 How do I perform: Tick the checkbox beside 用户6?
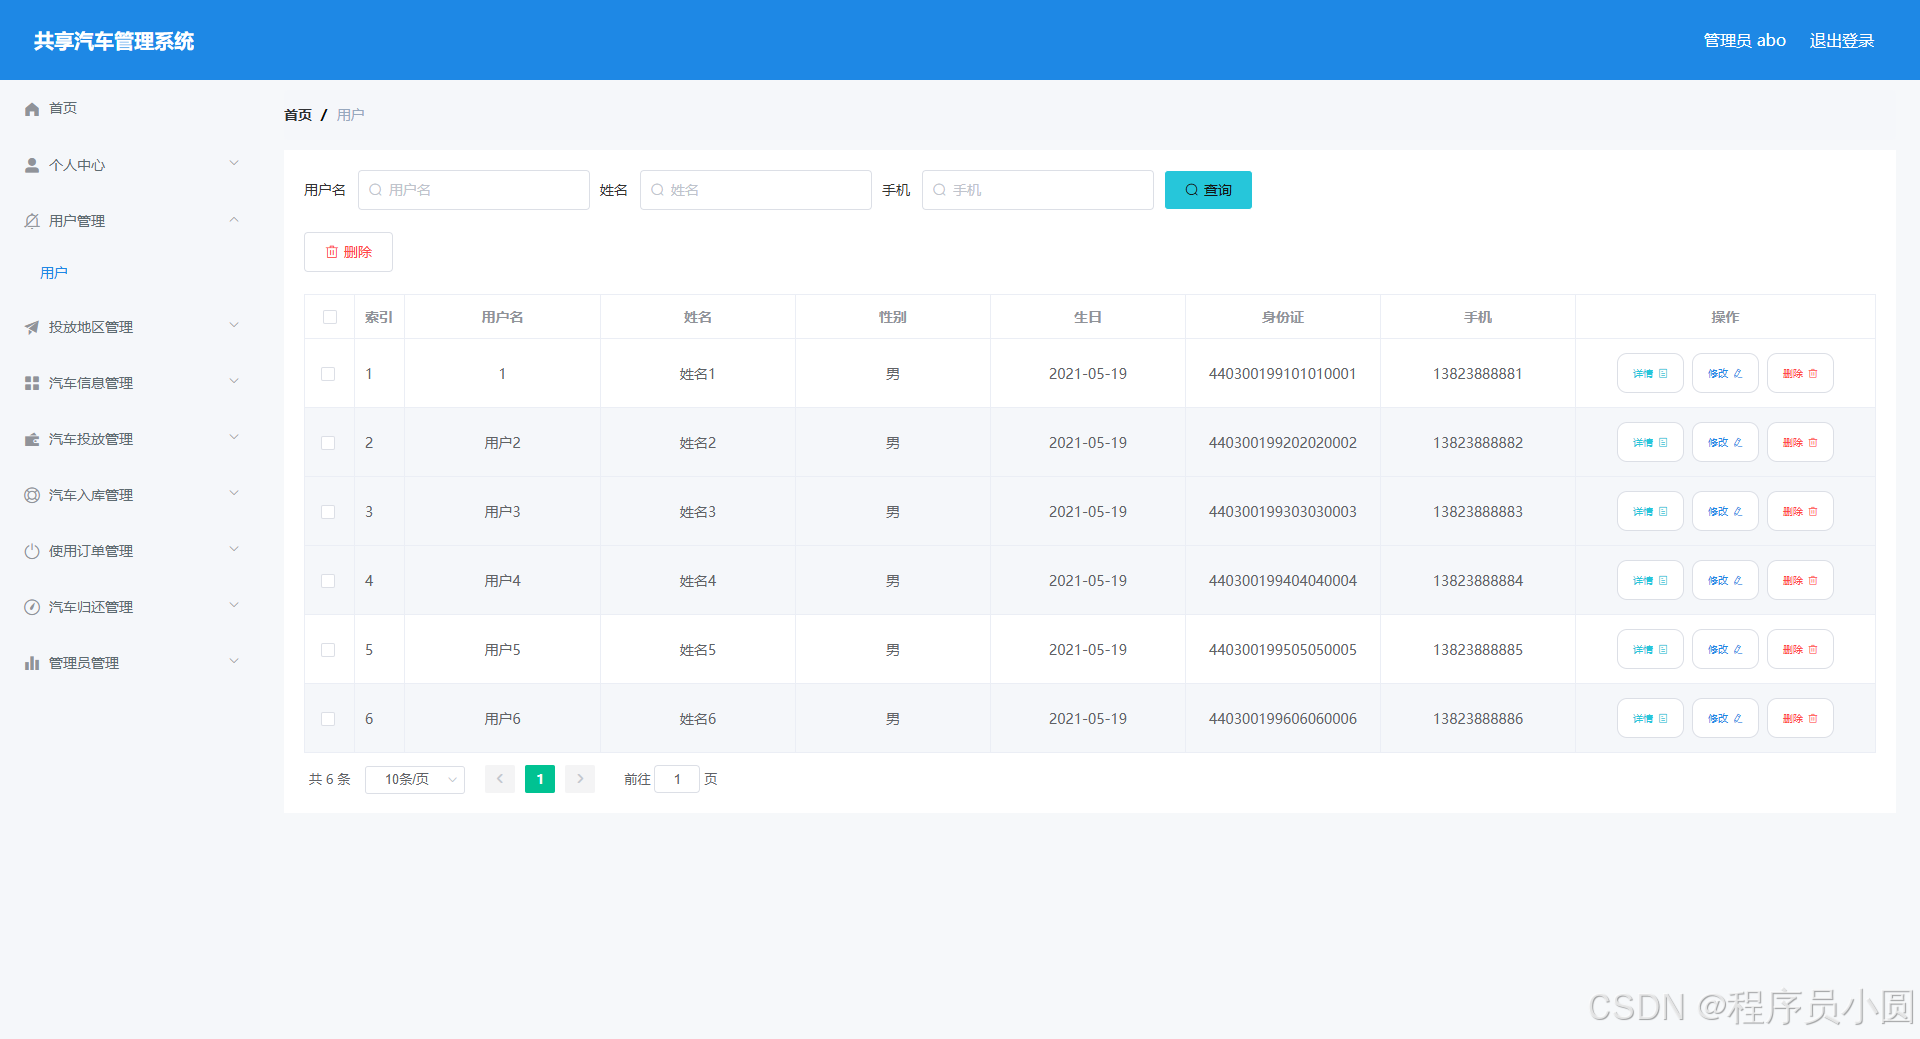click(x=328, y=718)
